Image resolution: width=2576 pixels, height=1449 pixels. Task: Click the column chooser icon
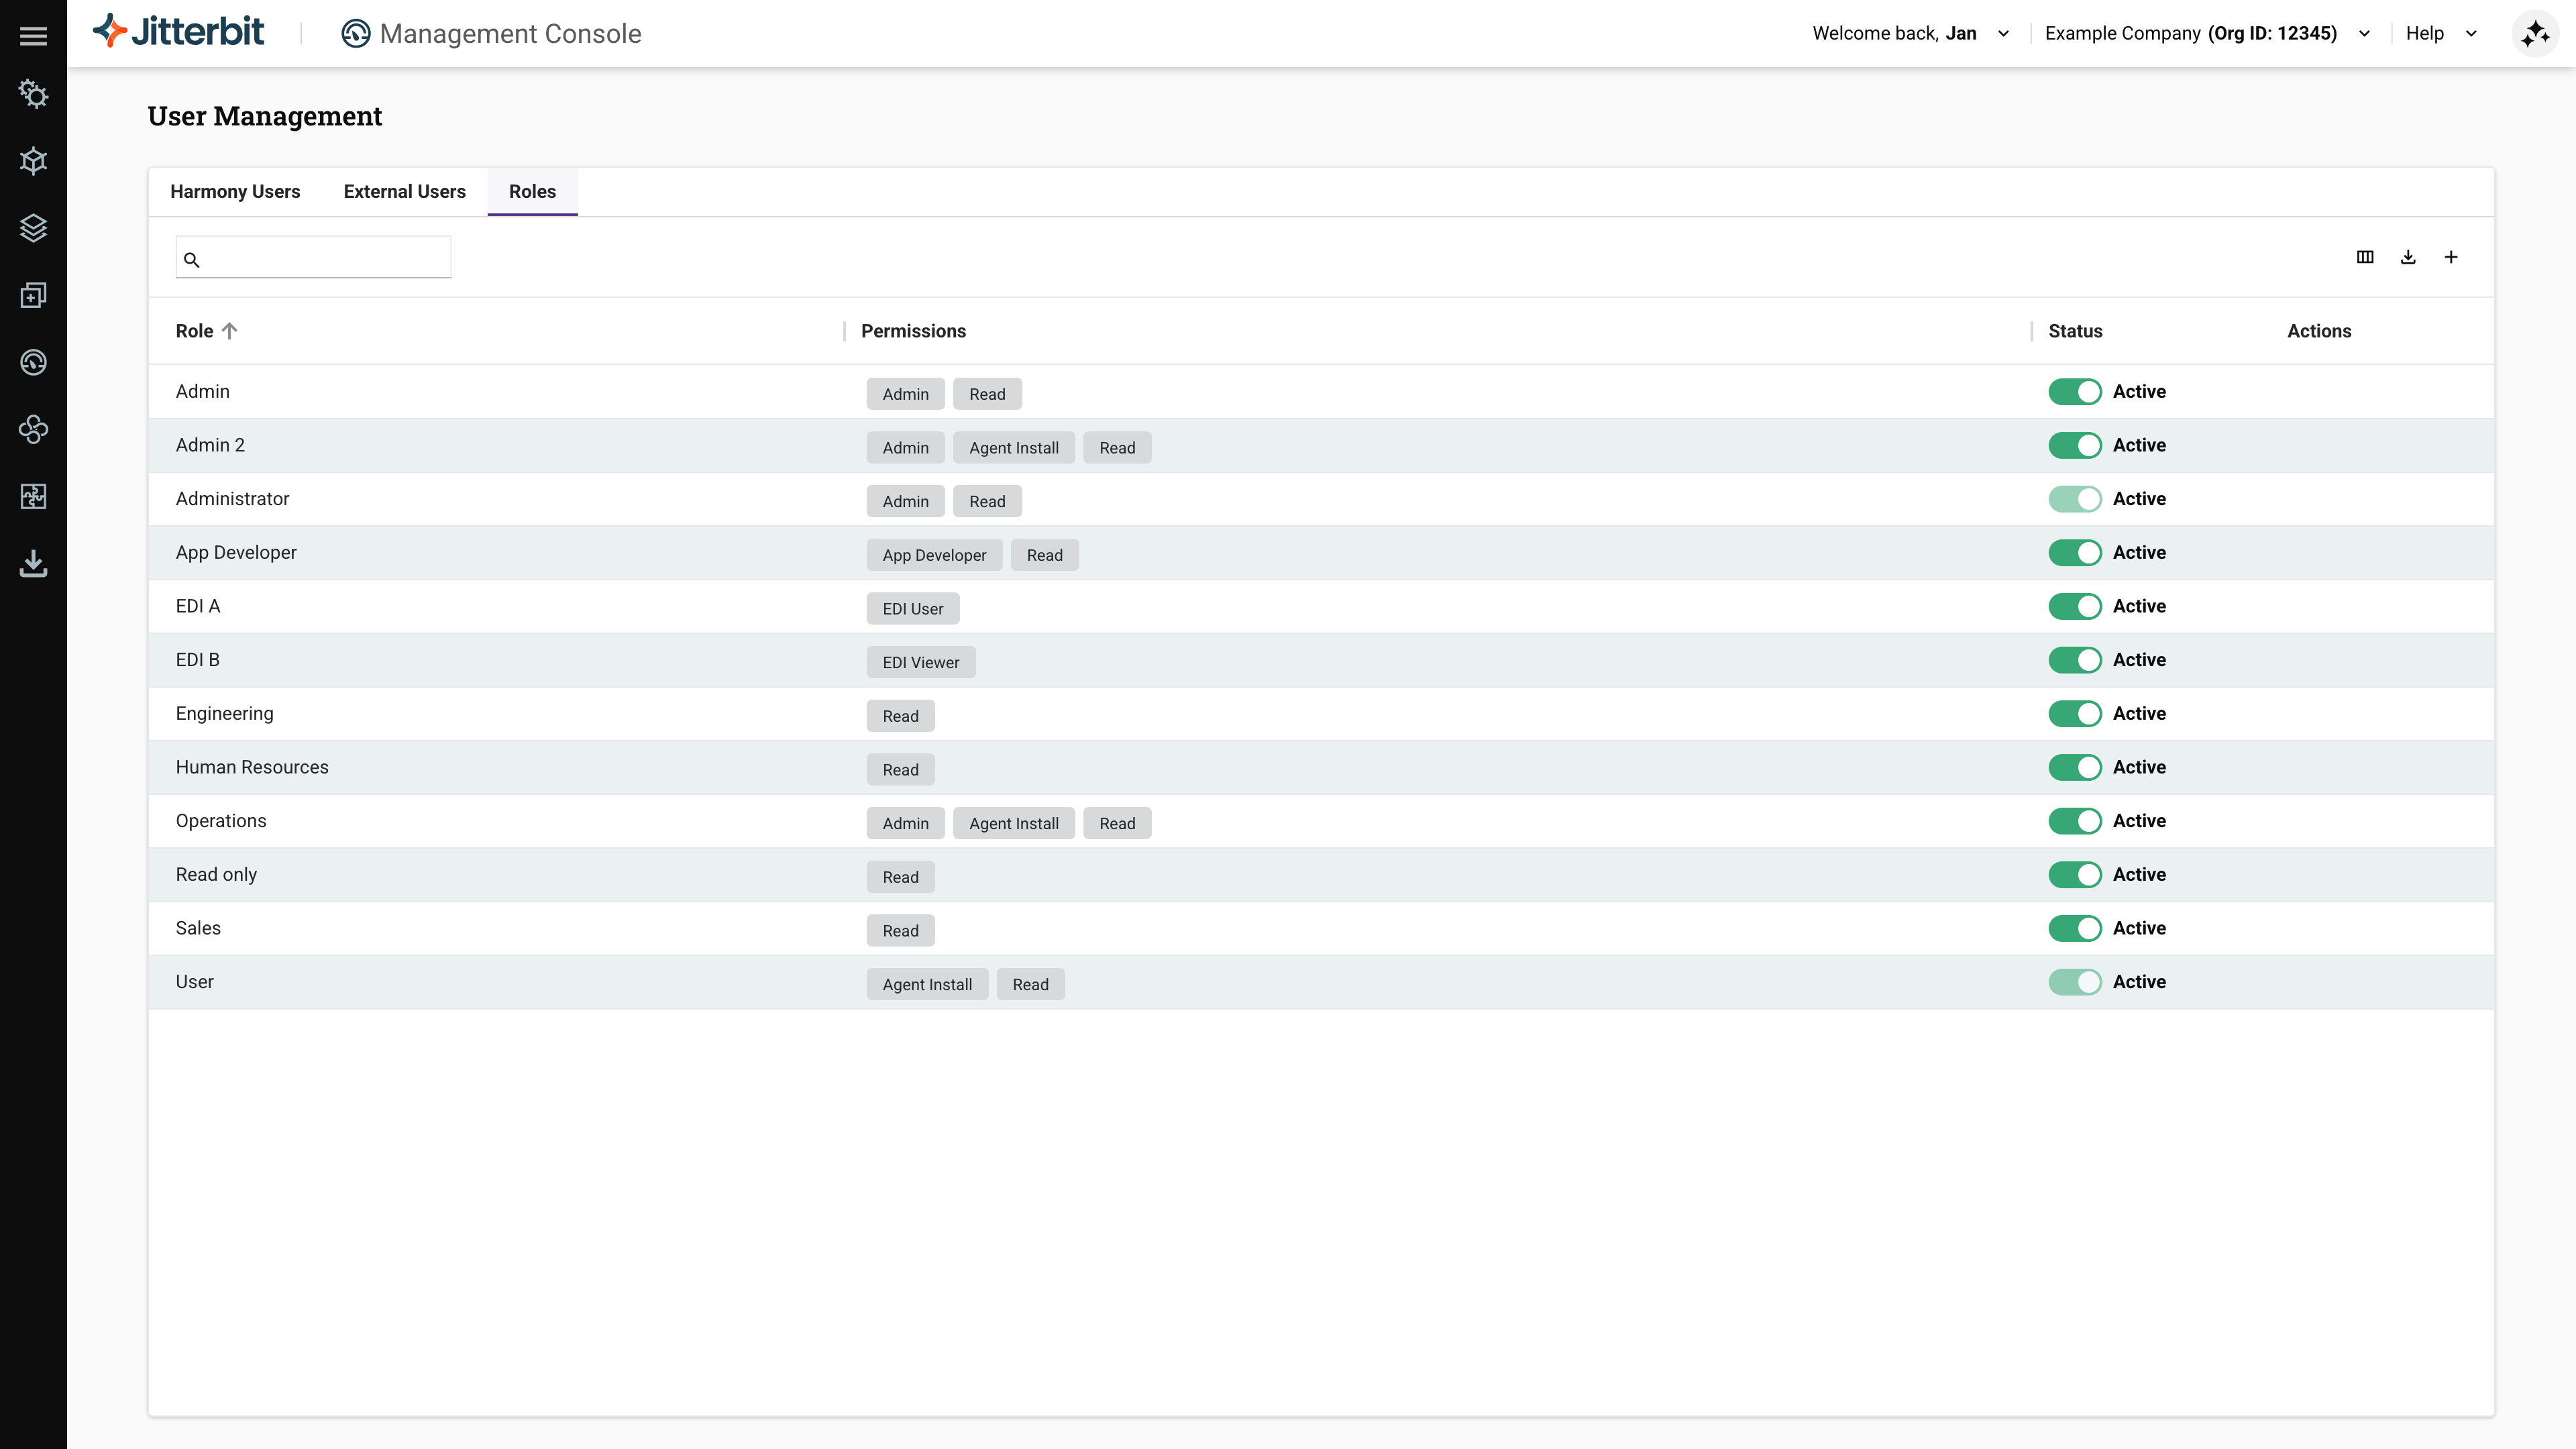click(2365, 257)
